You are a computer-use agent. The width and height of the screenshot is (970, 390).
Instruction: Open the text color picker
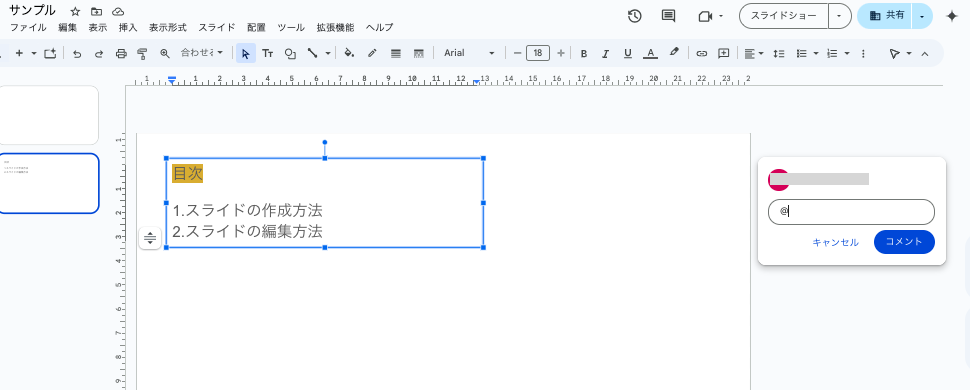pos(650,53)
